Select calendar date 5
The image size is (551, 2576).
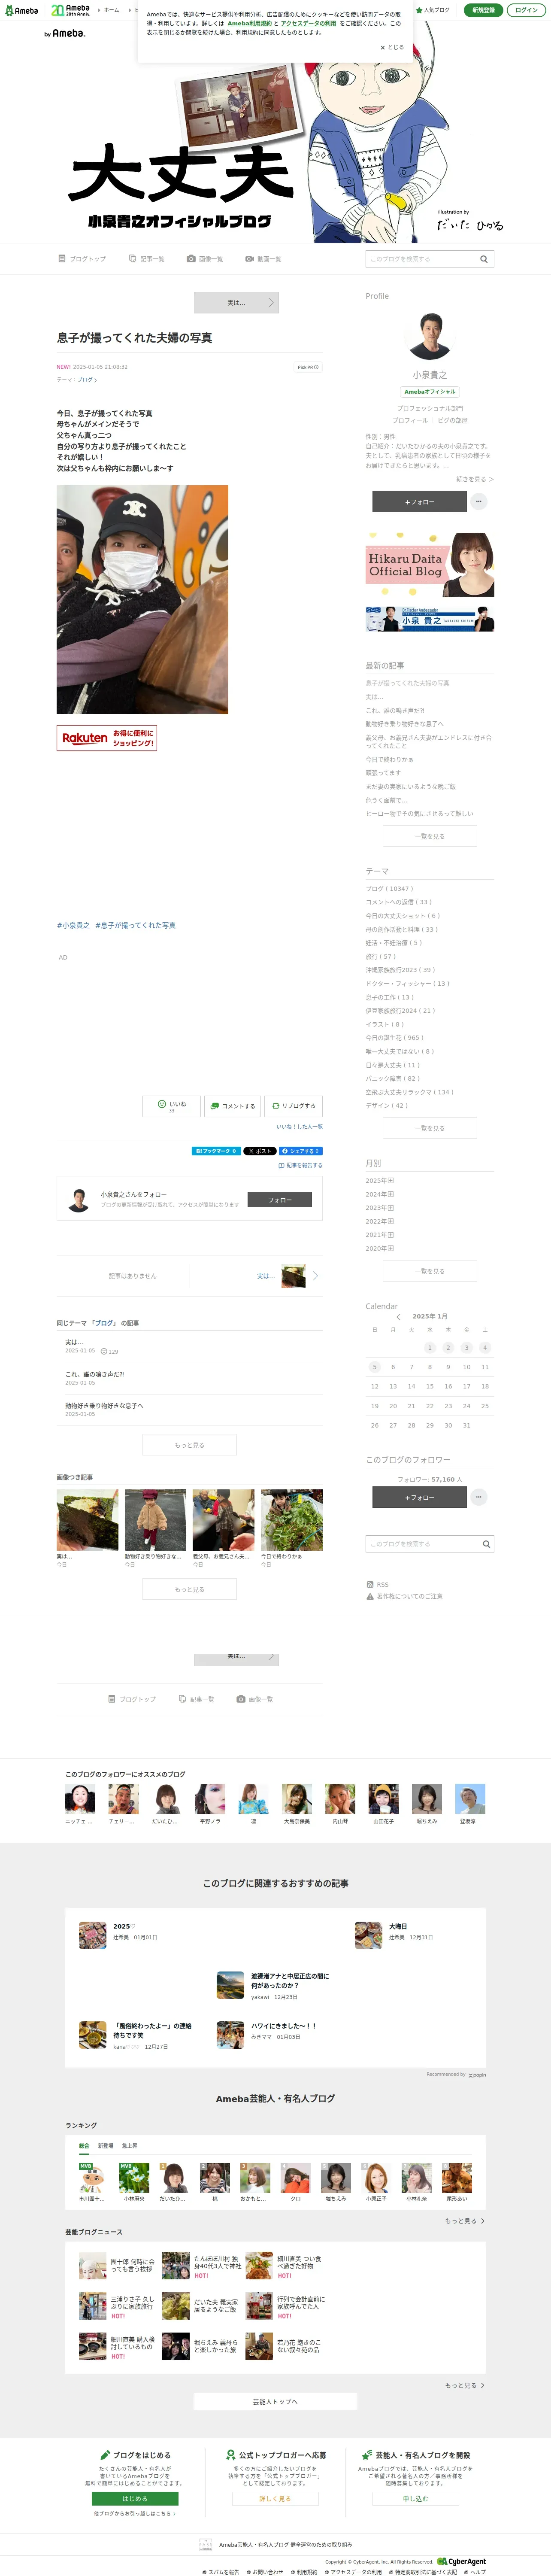click(x=375, y=1367)
